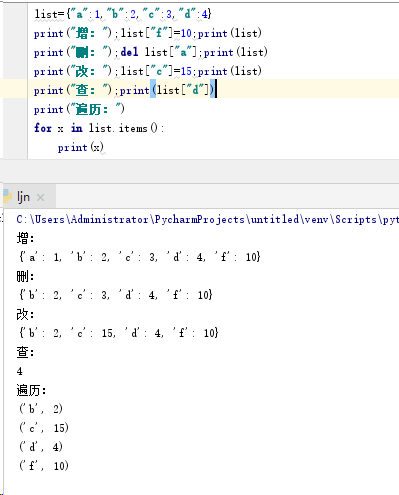Click output dictionary containing 'c': 15
Viewport: 399px width, 495px height.
pos(118,333)
